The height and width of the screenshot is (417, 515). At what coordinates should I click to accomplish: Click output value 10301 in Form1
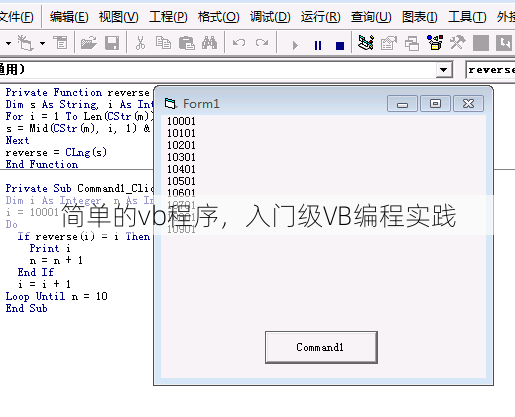(x=181, y=157)
